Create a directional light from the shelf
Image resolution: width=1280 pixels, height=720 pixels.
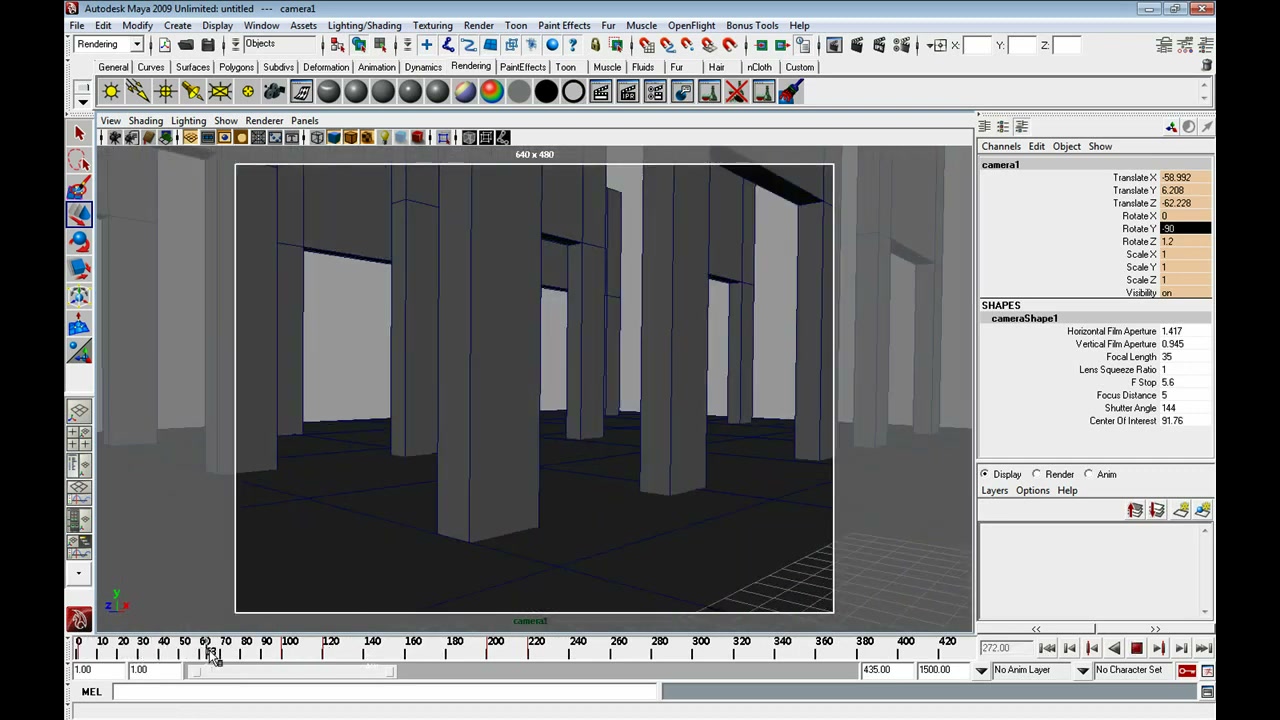(x=138, y=92)
